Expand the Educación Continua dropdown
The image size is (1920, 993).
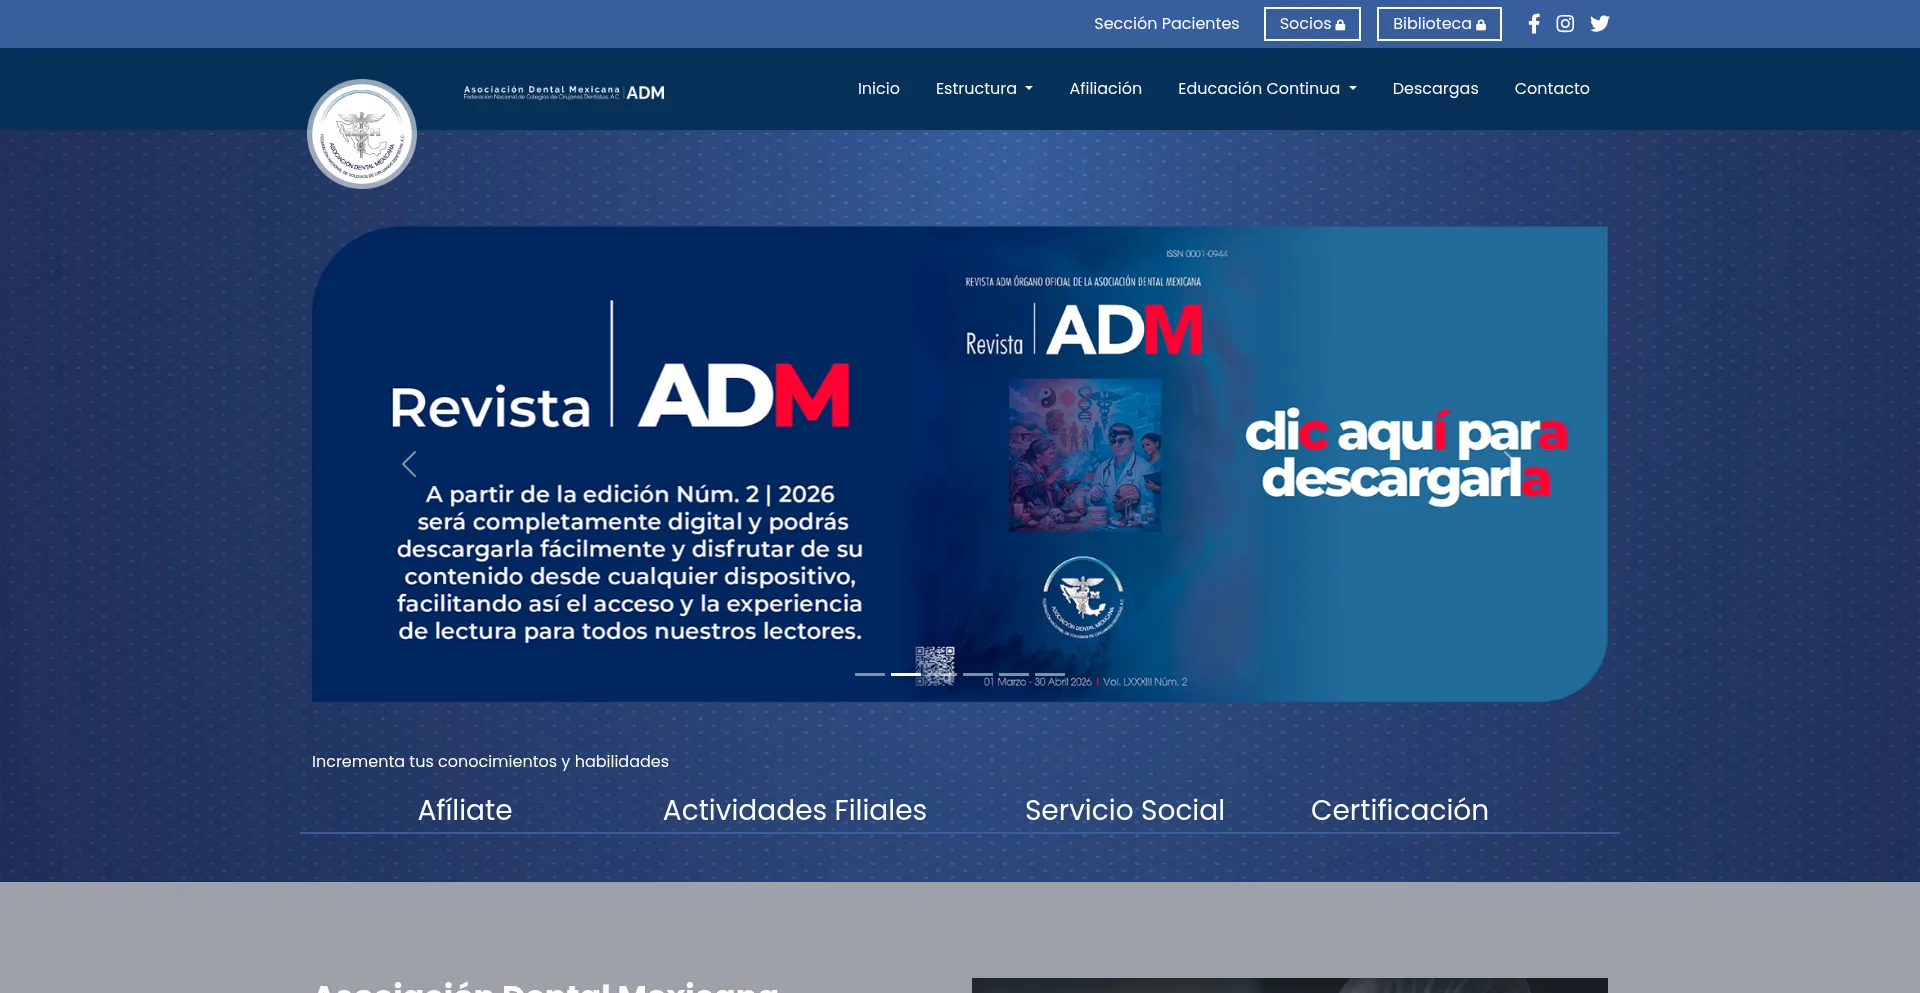coord(1267,89)
